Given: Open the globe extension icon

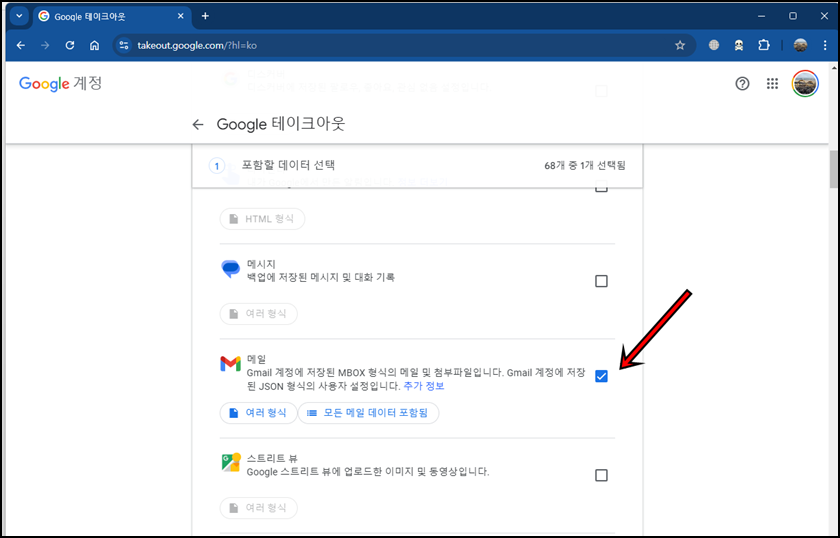Looking at the screenshot, I should pos(714,46).
